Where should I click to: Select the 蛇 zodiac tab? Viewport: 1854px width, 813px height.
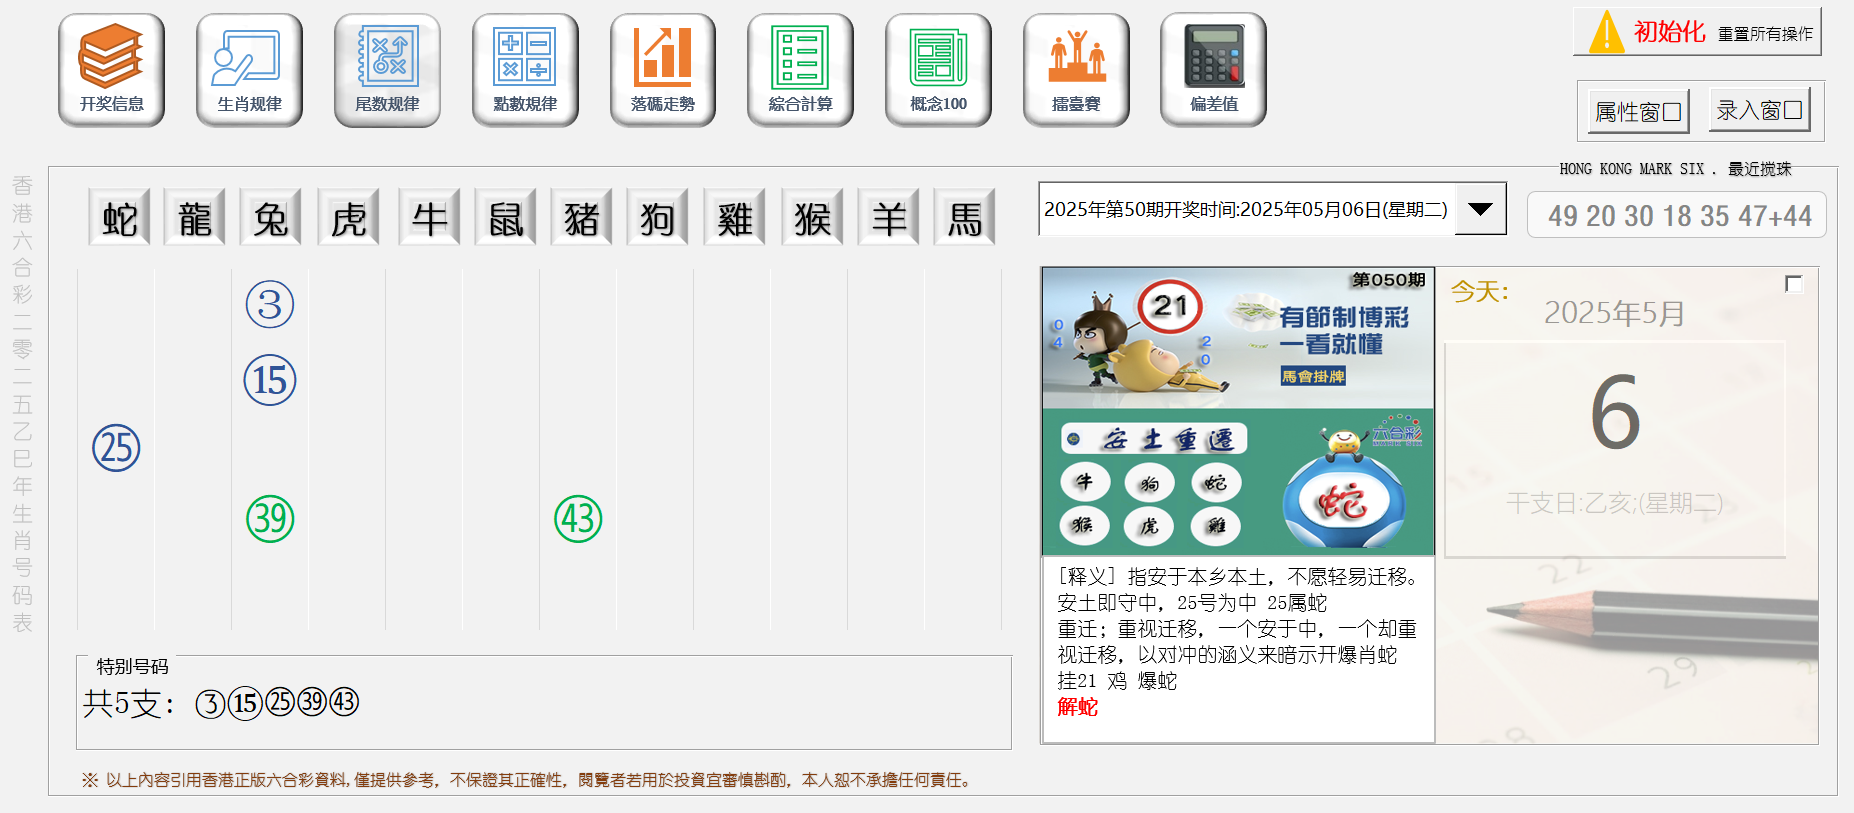tap(119, 218)
